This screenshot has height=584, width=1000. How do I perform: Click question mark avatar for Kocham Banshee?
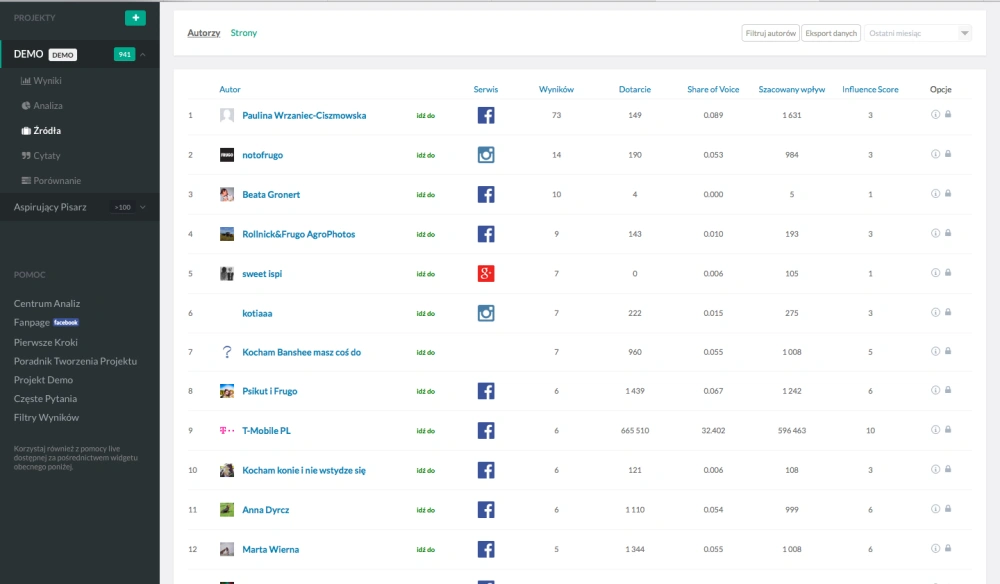click(x=227, y=352)
